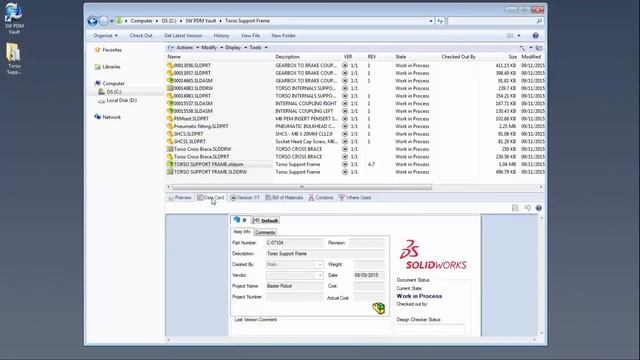Screen dimensions: 640x360
Task: Click the search magnifier icon
Action: pyautogui.click(x=539, y=21)
